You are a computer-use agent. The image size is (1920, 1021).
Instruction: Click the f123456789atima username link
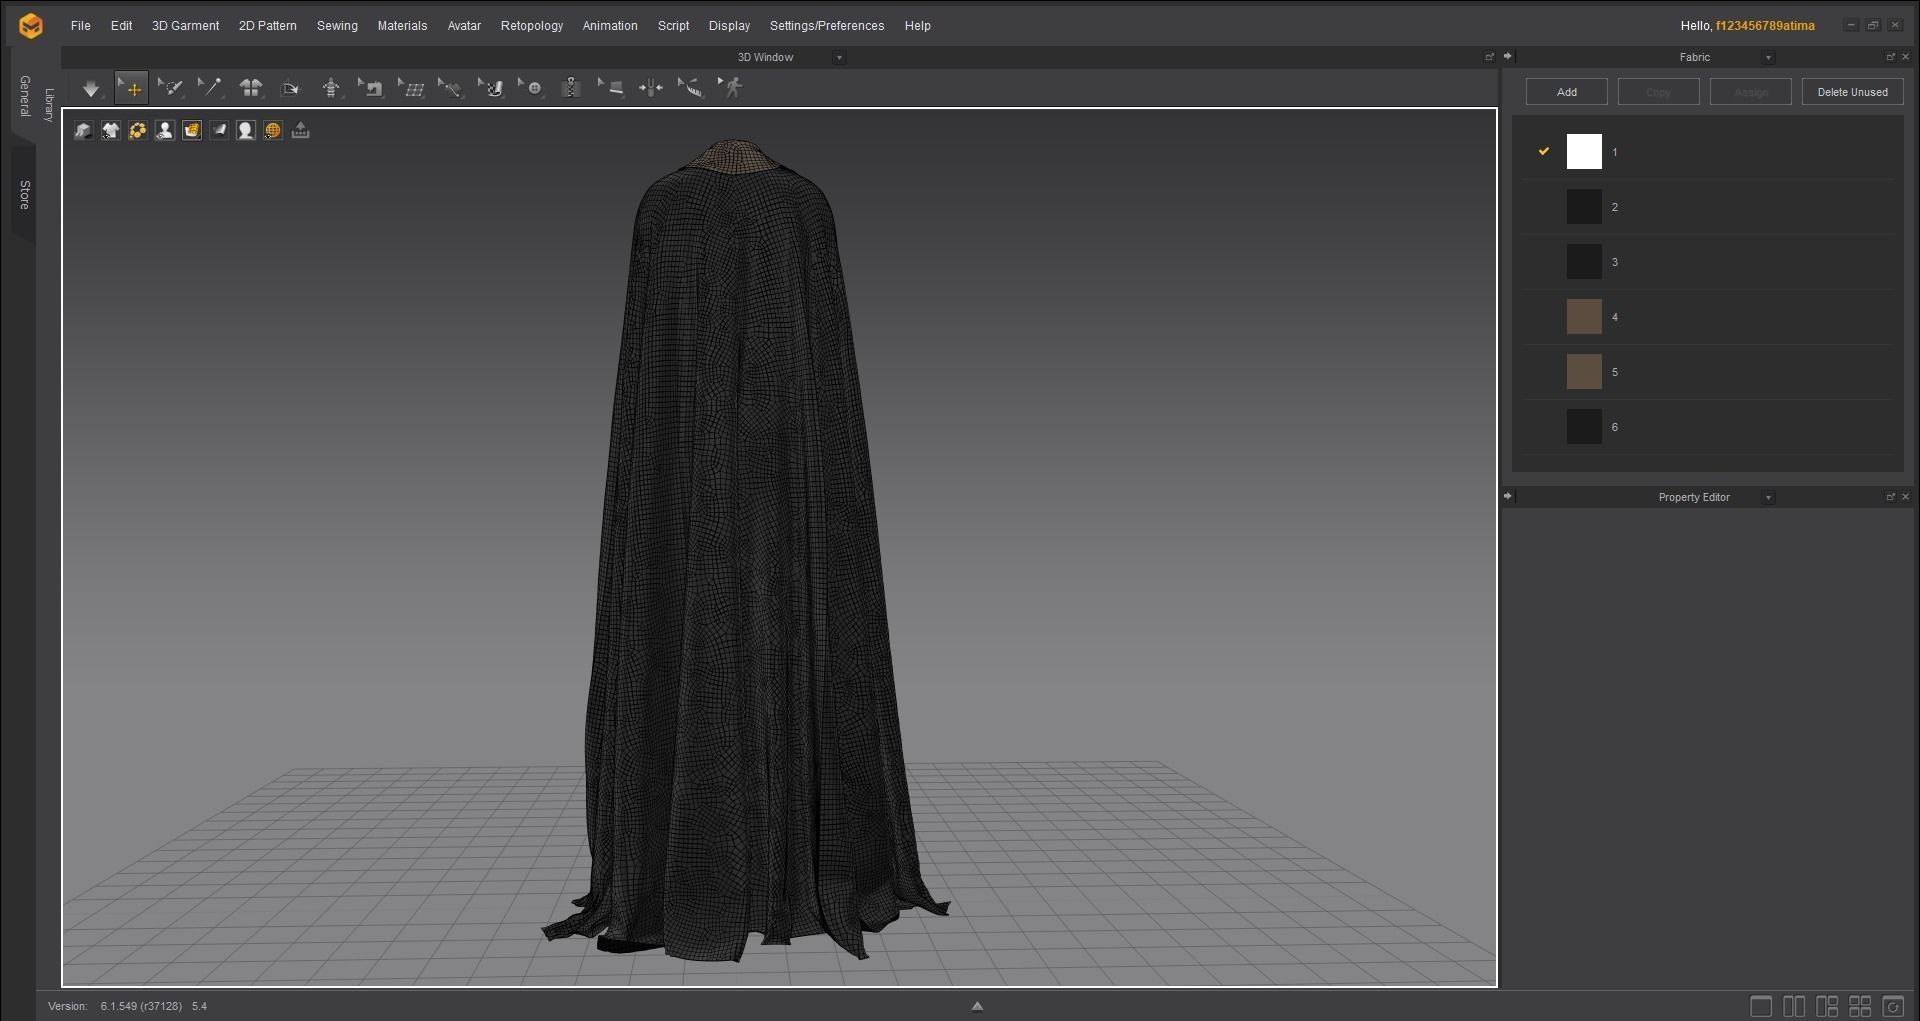(1765, 26)
